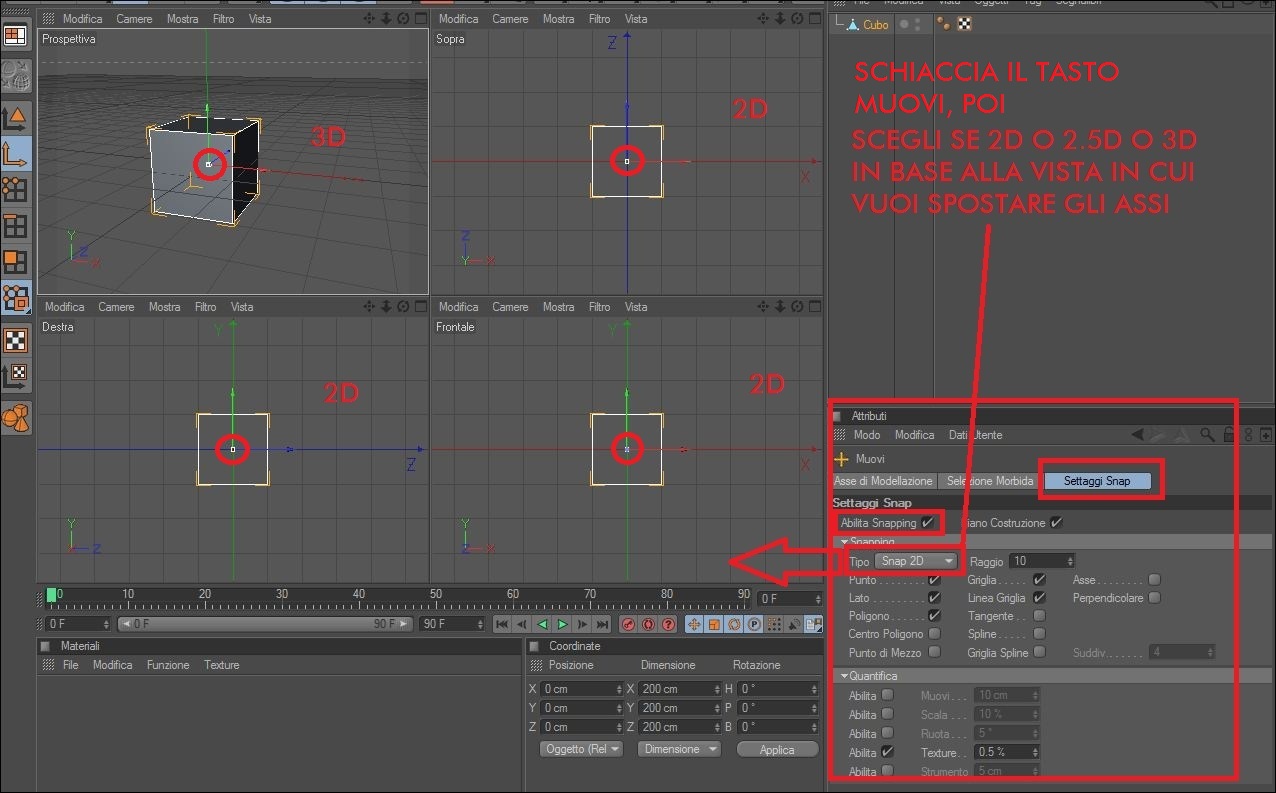Click the back arrow in Attributi panel
The width and height of the screenshot is (1276, 793).
click(1138, 435)
